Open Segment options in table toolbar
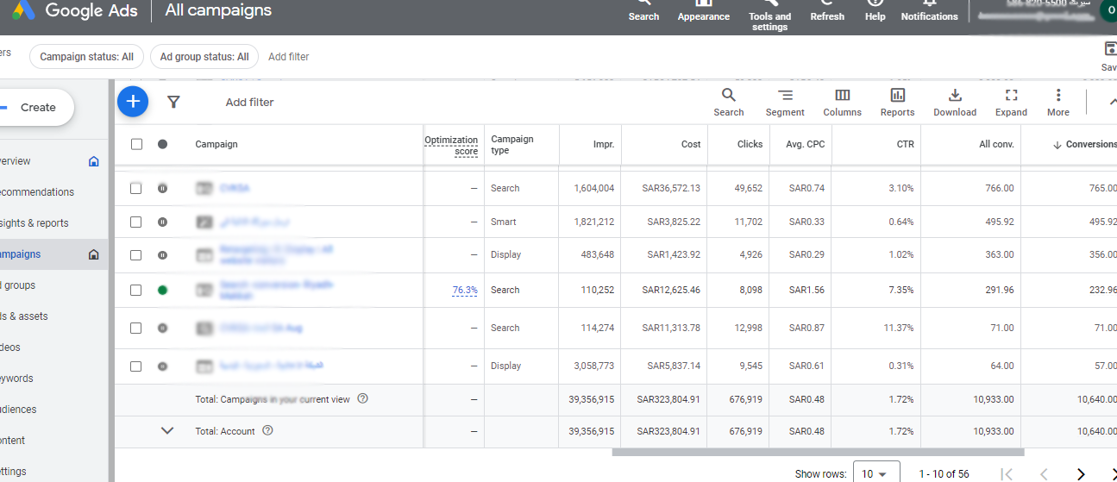This screenshot has width=1117, height=482. pyautogui.click(x=785, y=101)
